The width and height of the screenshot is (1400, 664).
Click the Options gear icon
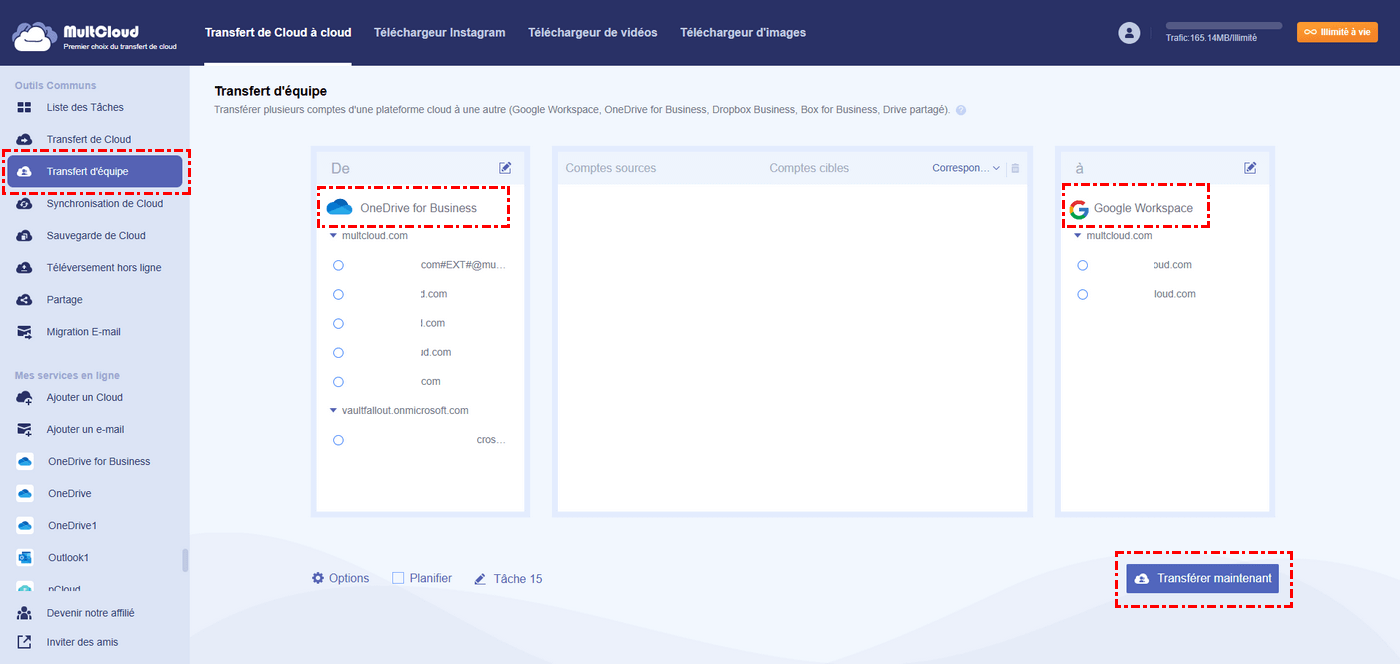pos(318,578)
